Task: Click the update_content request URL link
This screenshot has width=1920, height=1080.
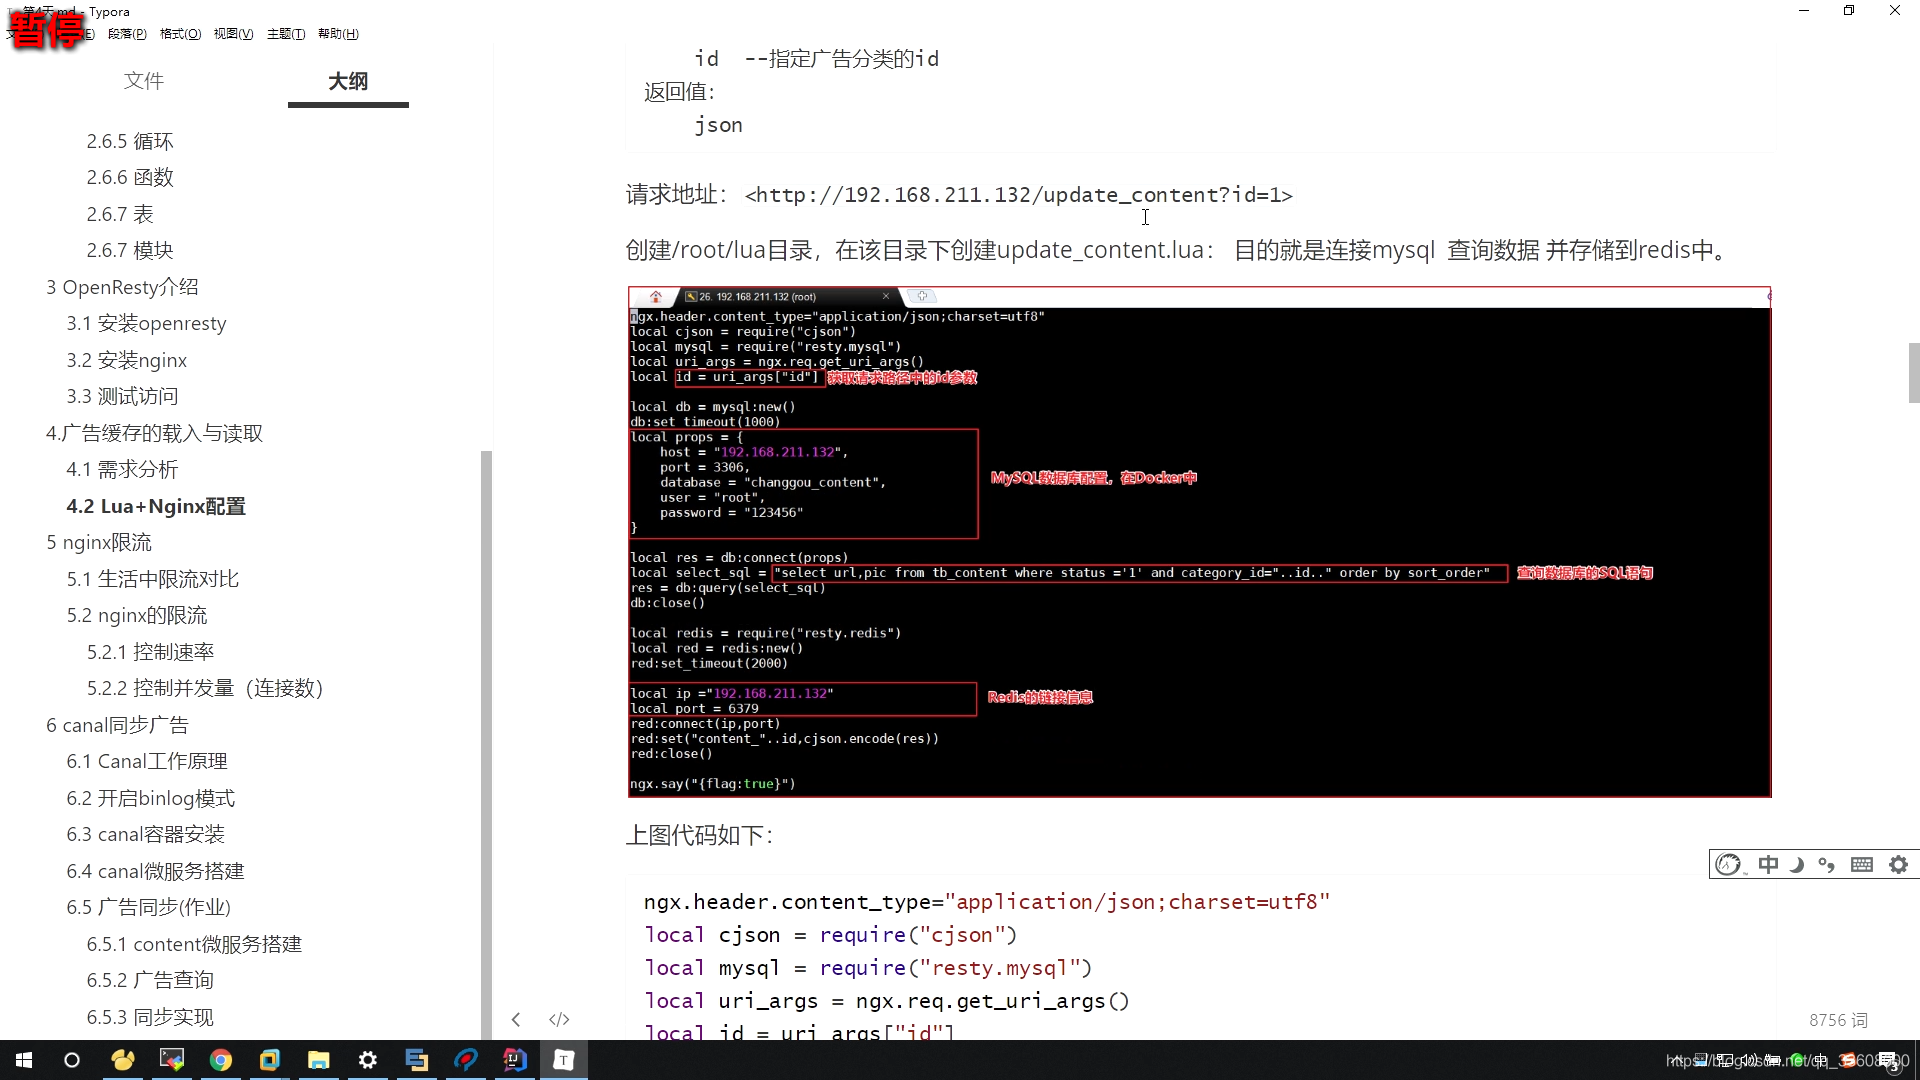Action: (x=1018, y=195)
